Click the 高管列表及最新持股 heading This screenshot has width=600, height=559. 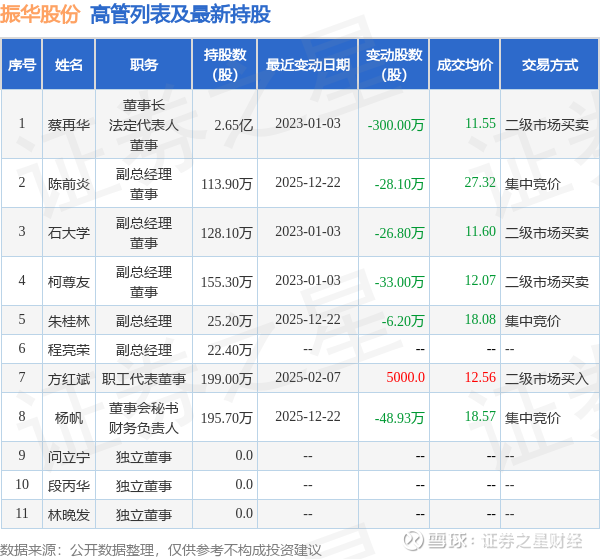pos(180,15)
